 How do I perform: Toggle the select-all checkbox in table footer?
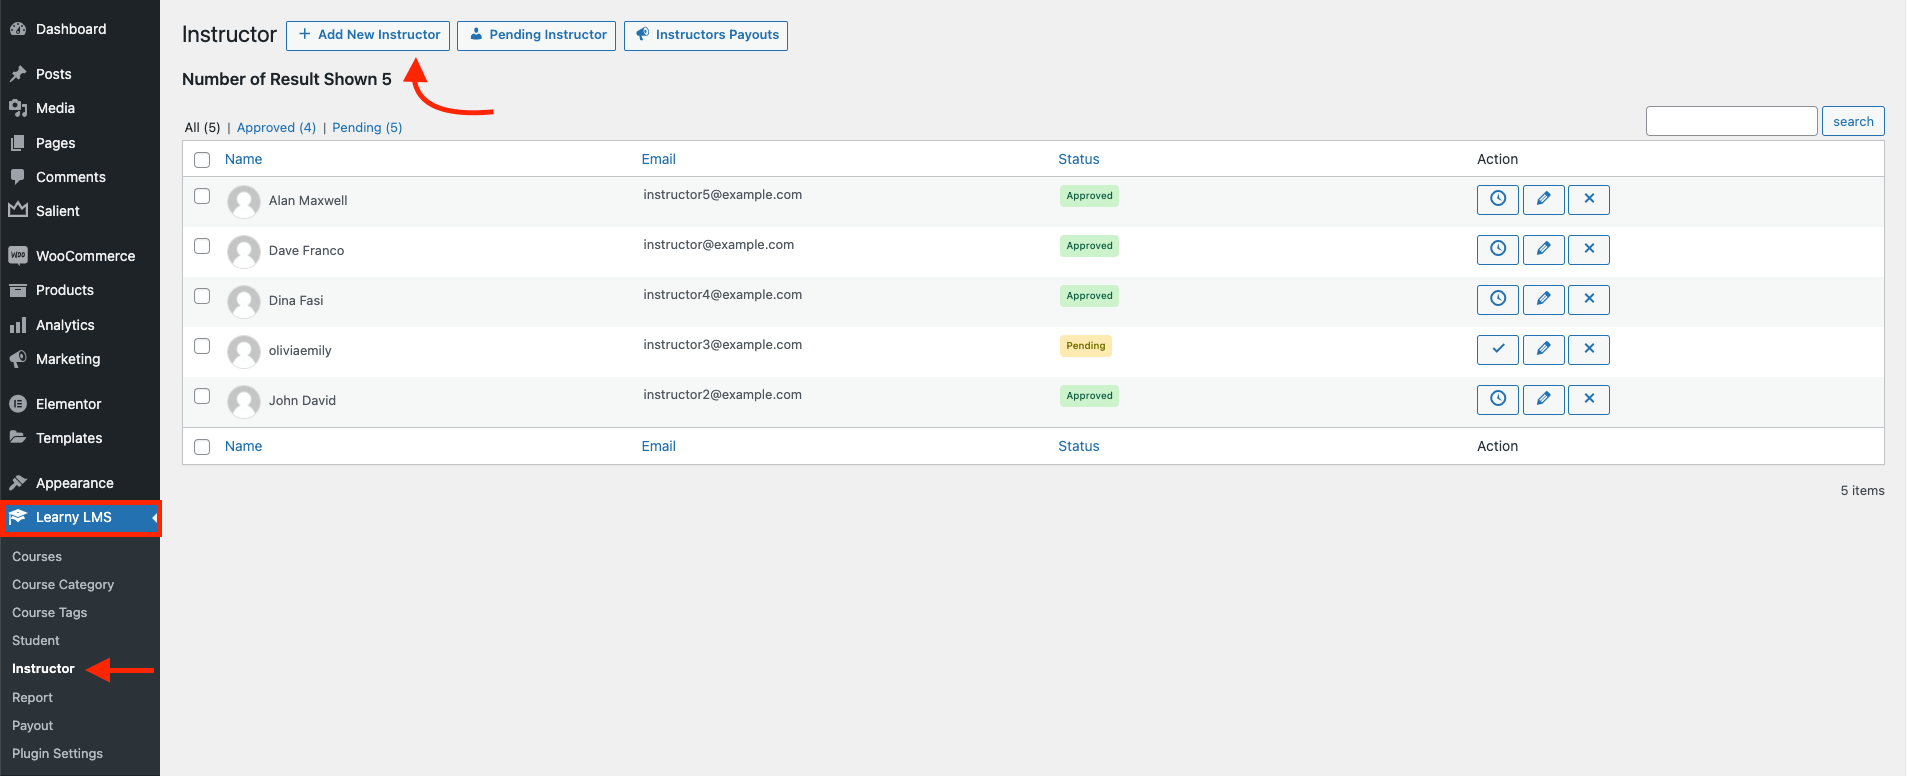(x=202, y=447)
